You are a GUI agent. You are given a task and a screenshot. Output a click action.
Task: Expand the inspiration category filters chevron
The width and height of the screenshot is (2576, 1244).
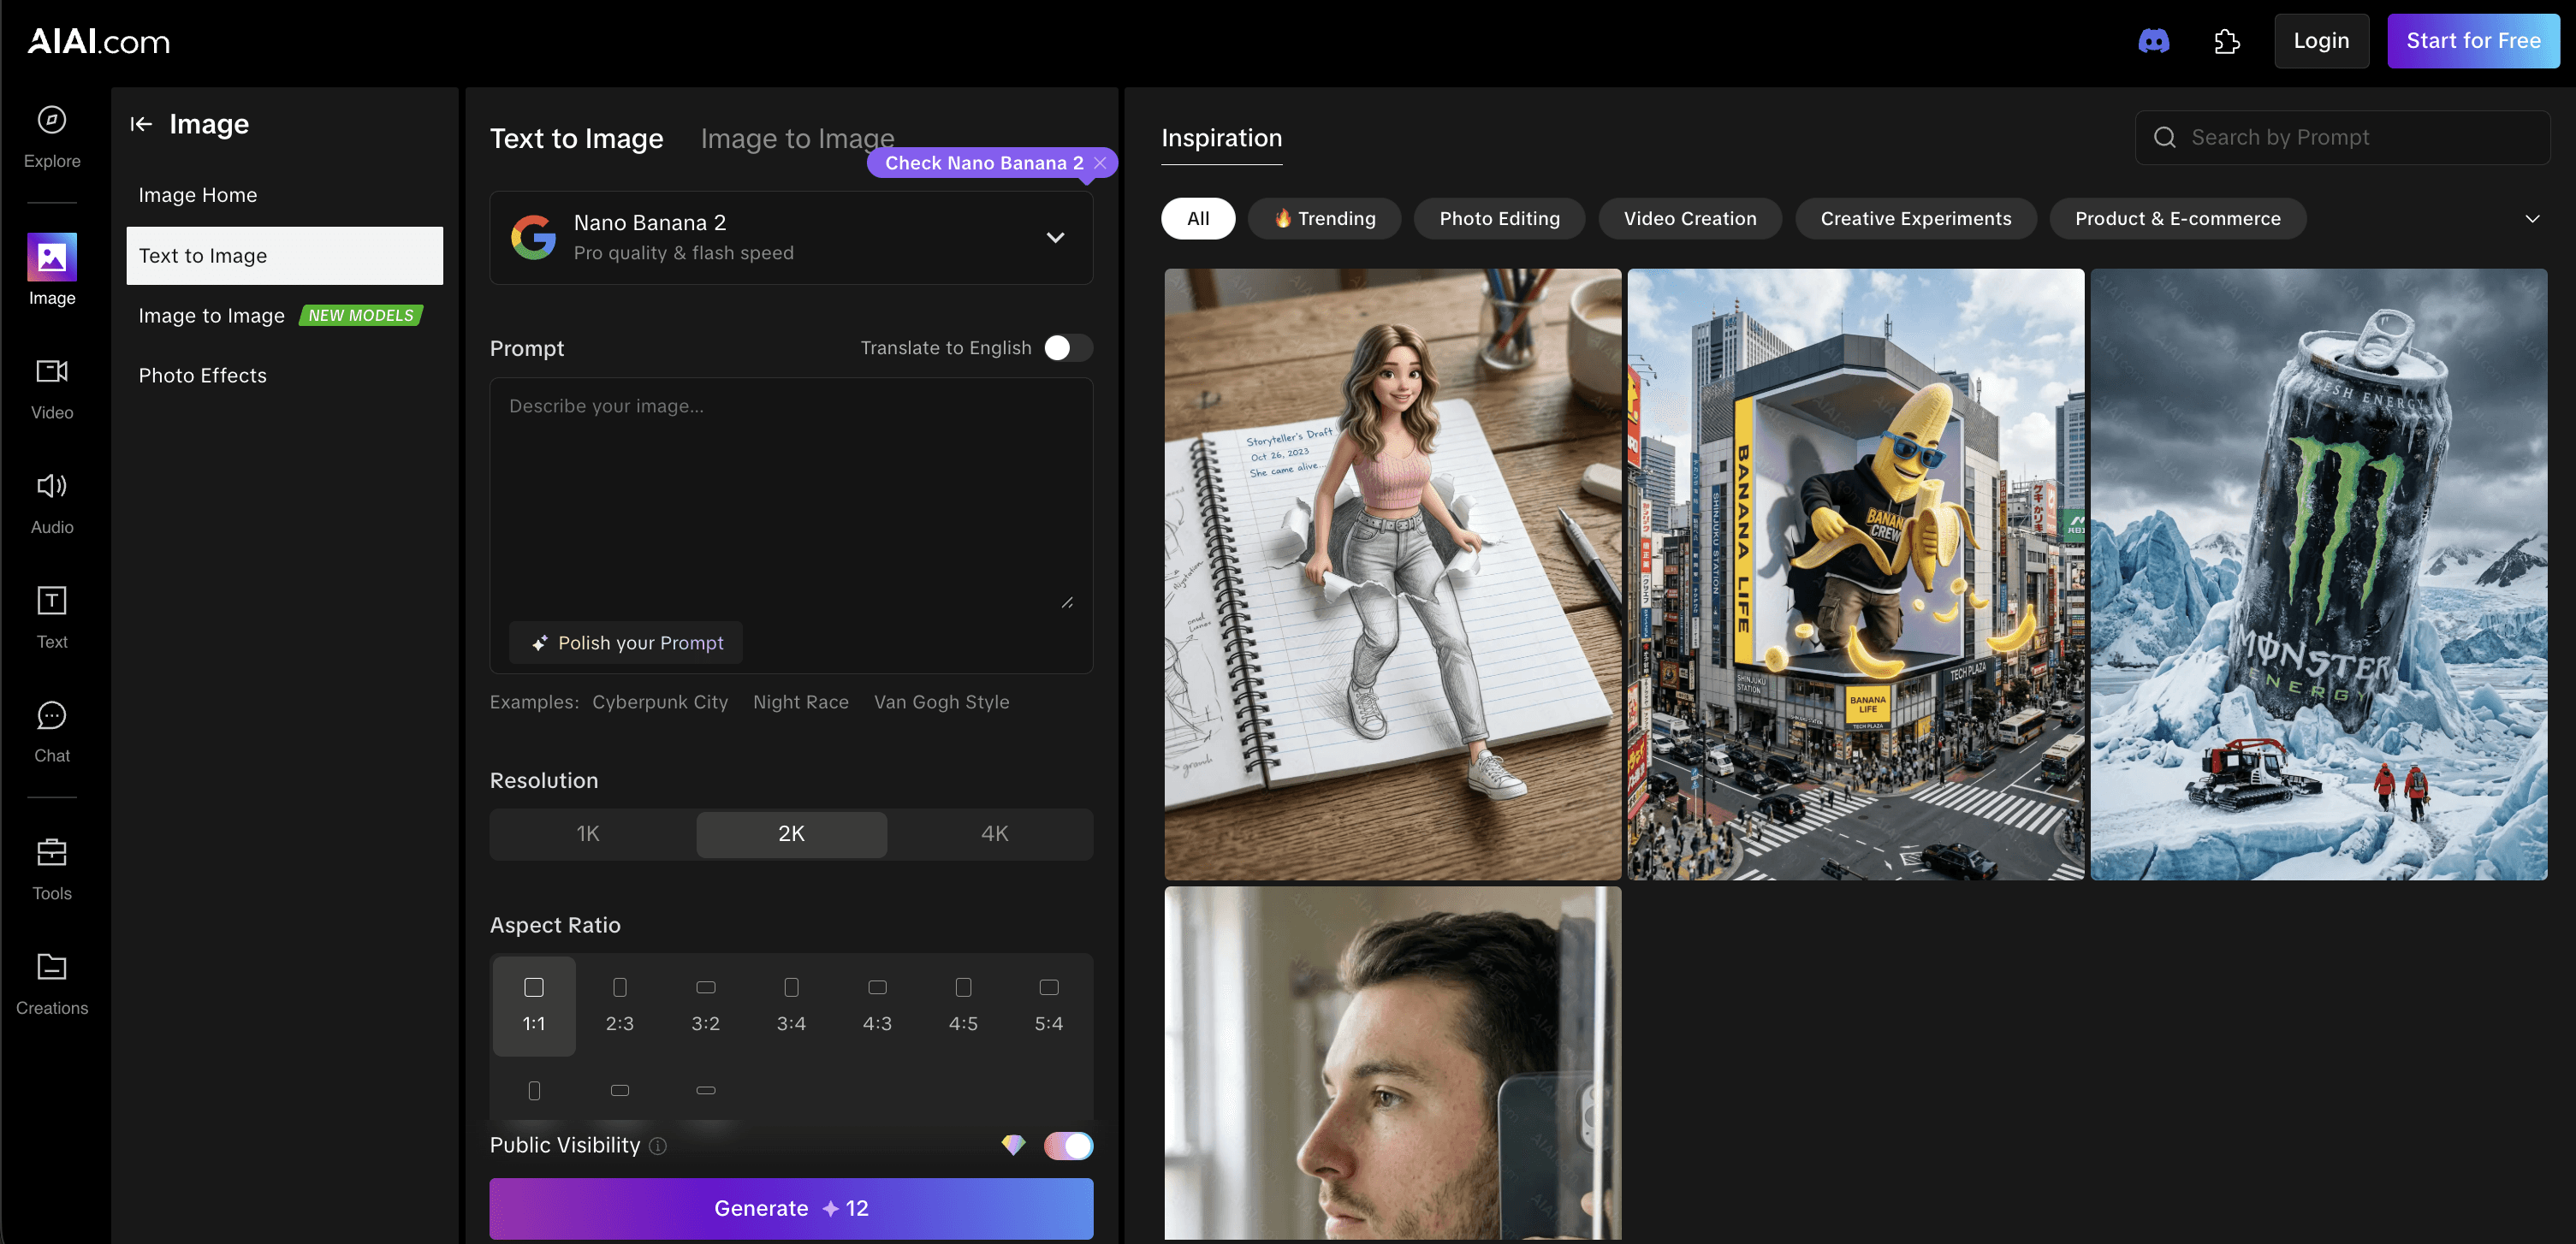pos(2532,219)
